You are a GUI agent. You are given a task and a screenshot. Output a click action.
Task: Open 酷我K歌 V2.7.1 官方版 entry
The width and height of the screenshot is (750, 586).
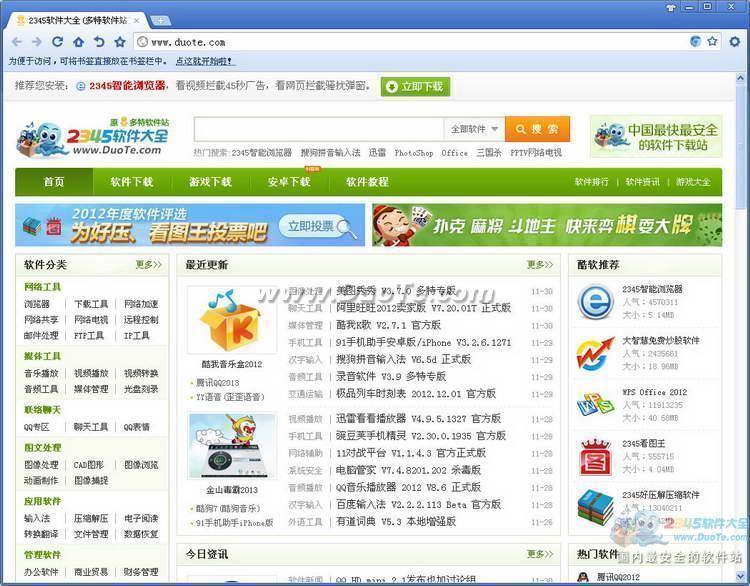coord(388,325)
